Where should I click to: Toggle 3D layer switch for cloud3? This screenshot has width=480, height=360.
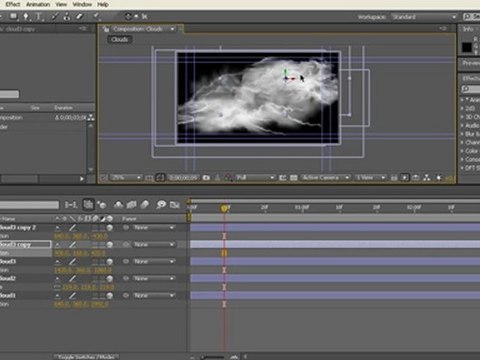(x=110, y=262)
